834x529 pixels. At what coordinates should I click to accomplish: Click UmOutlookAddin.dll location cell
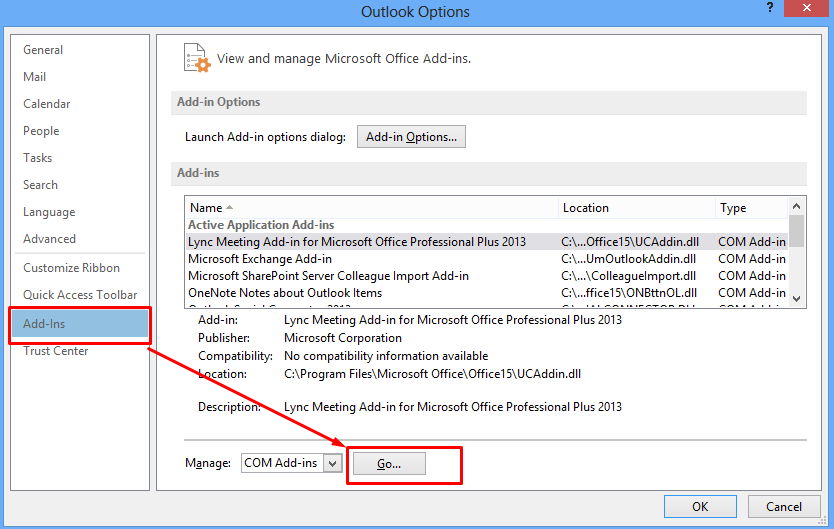(x=628, y=259)
